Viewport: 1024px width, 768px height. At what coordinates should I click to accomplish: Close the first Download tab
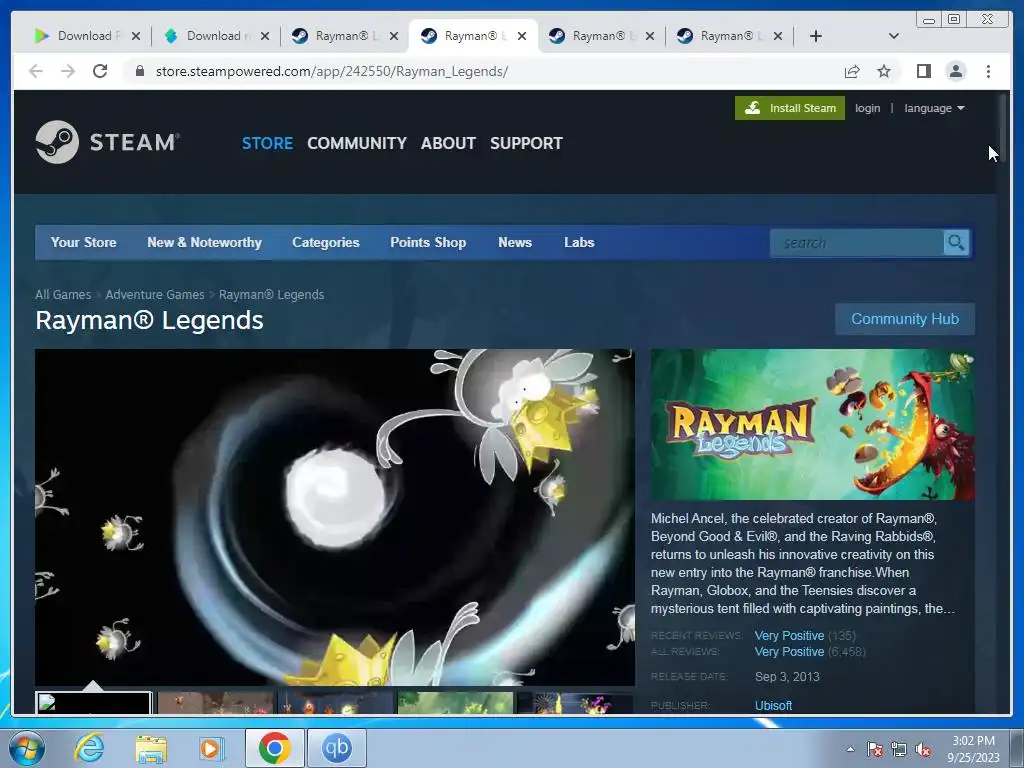tap(136, 36)
